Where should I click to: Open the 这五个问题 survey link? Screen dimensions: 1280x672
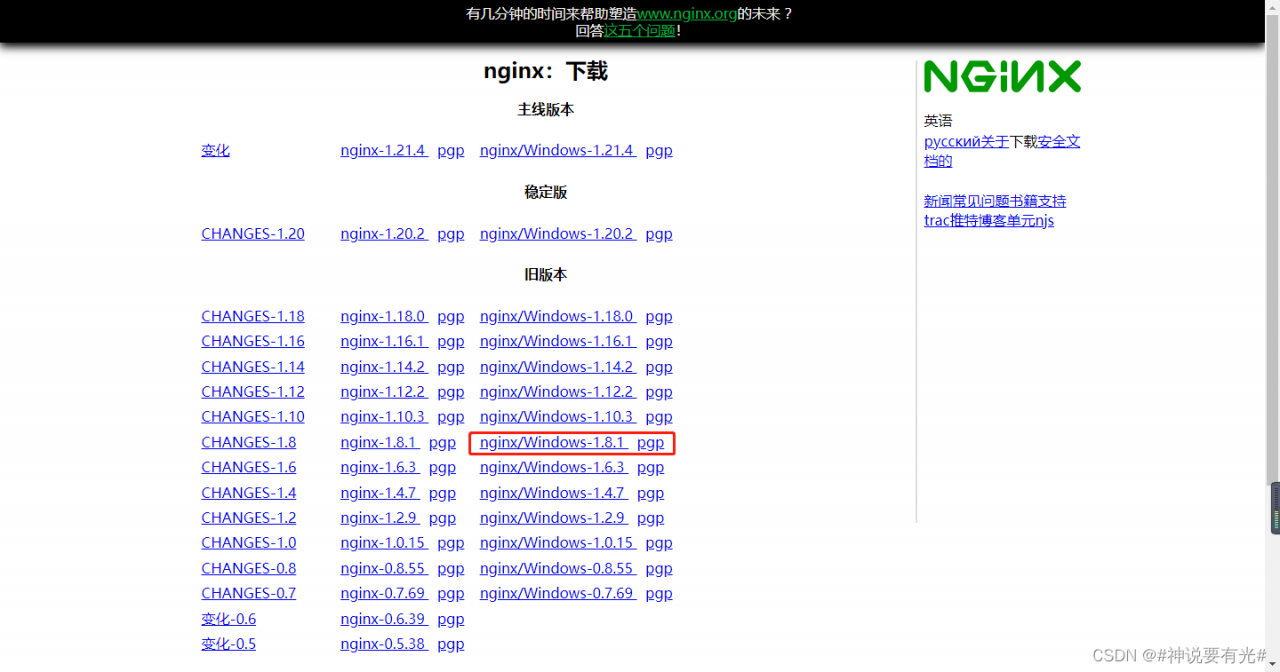tap(640, 31)
